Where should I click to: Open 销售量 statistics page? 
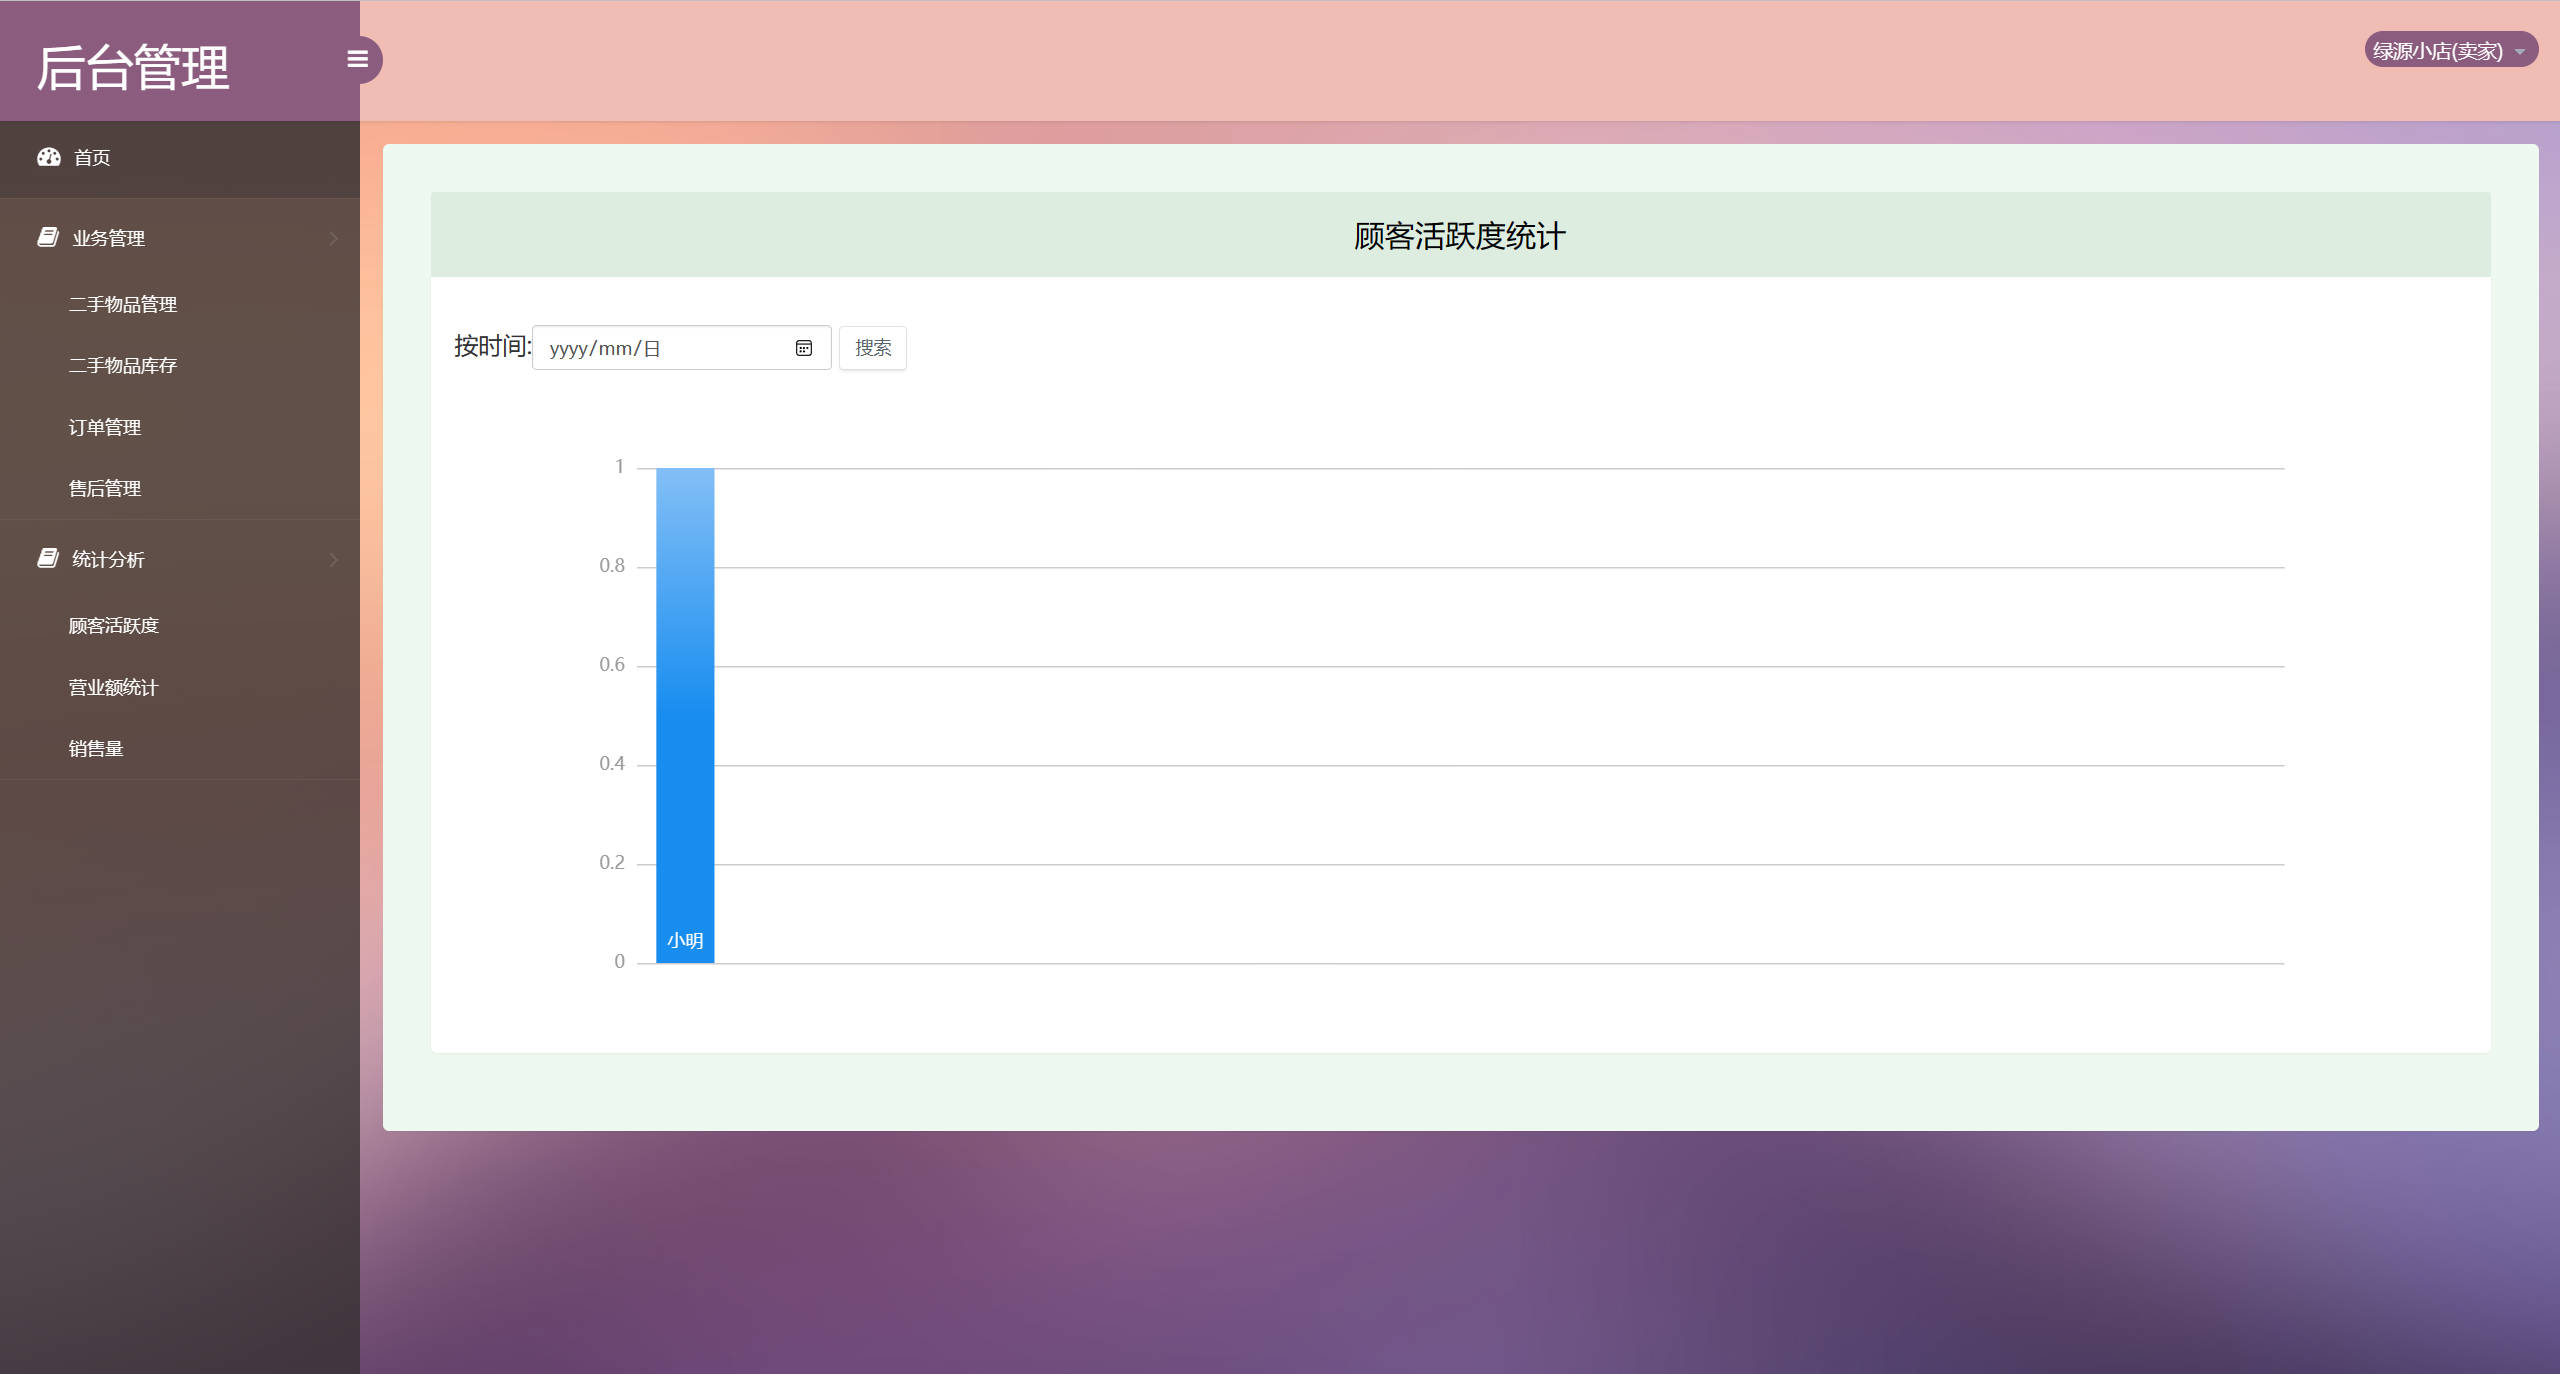pyautogui.click(x=97, y=747)
